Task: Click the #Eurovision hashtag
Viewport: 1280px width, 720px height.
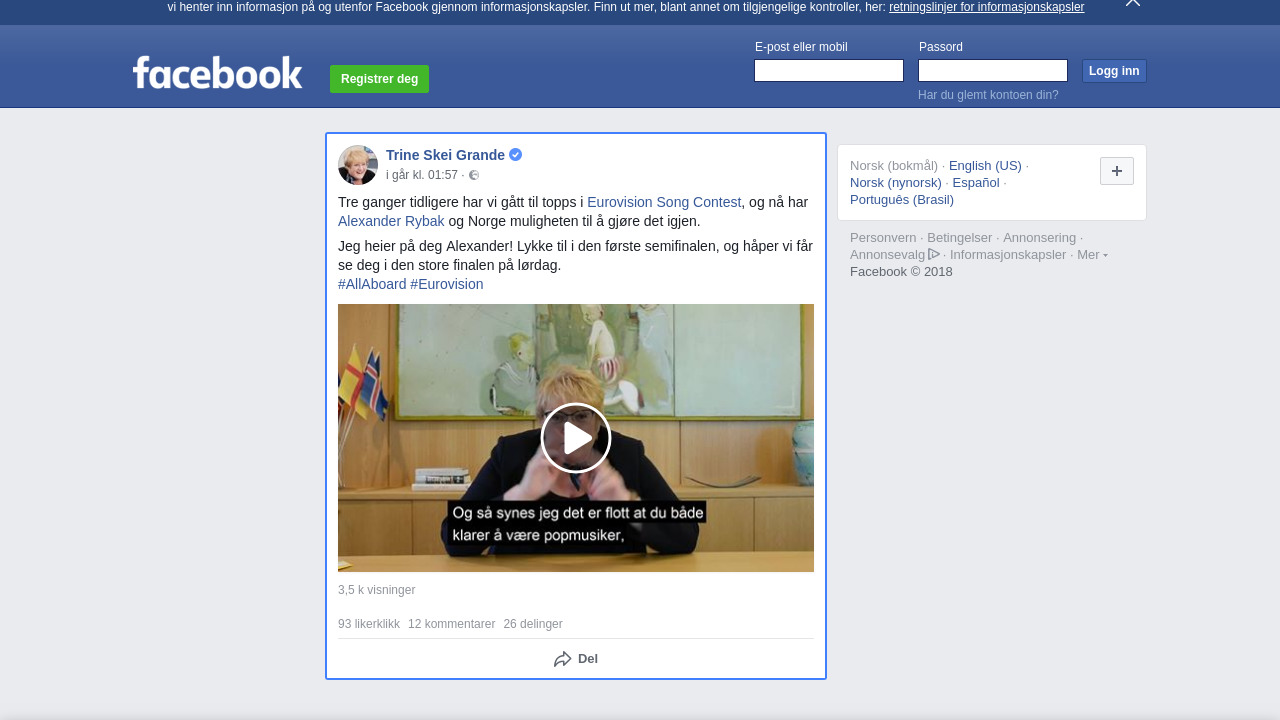Action: click(447, 284)
